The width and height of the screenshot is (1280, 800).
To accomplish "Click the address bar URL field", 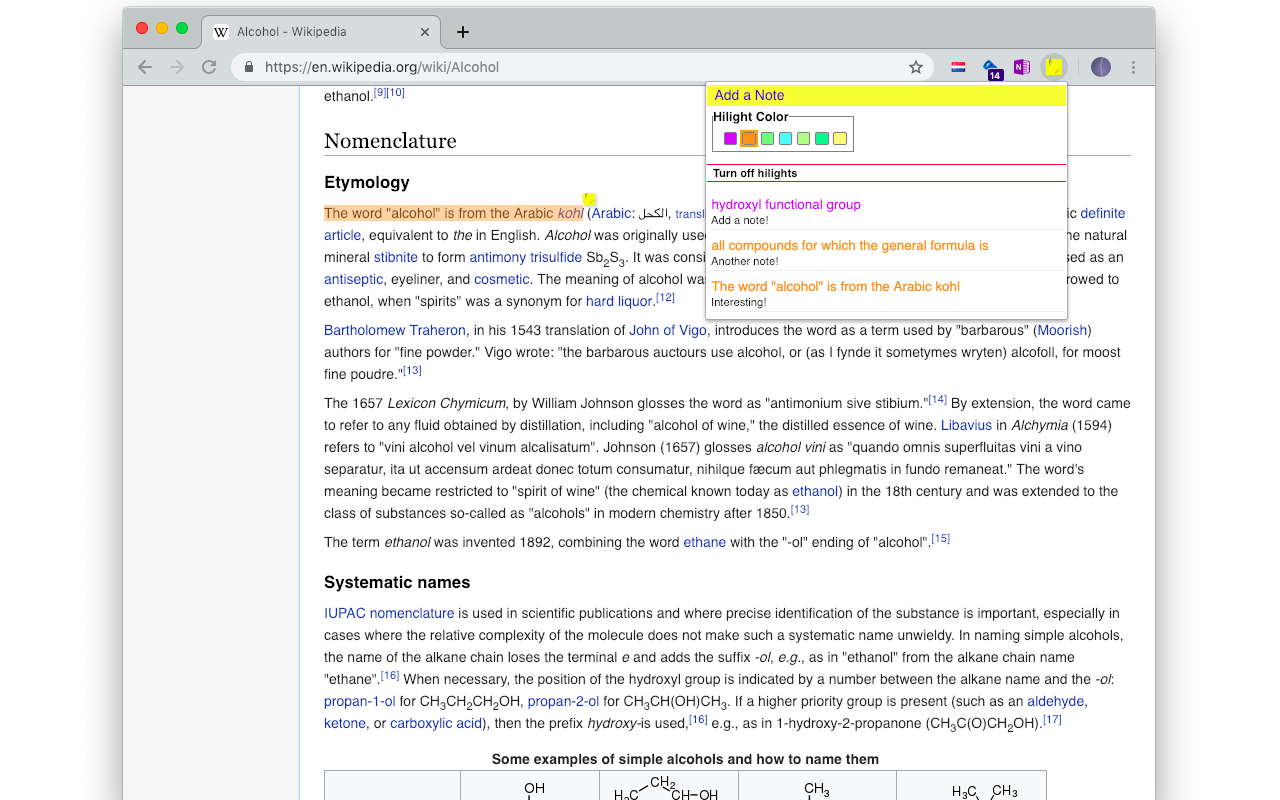I will [580, 67].
